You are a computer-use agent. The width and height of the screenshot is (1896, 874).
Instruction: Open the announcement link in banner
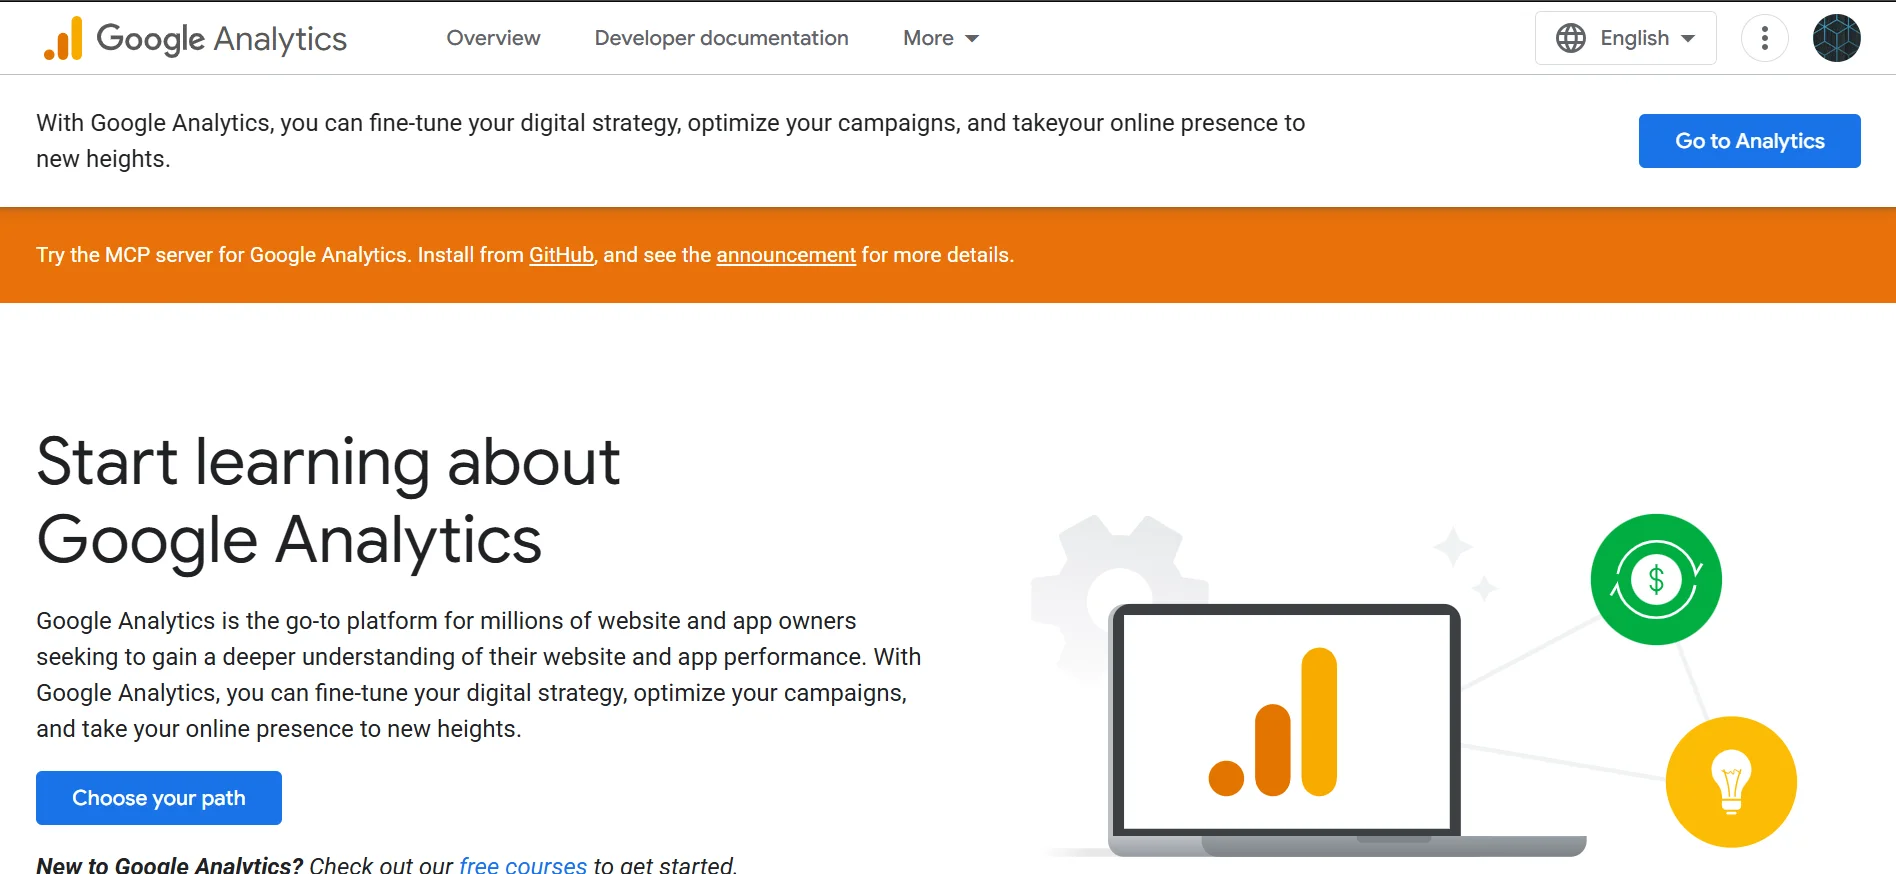point(786,255)
